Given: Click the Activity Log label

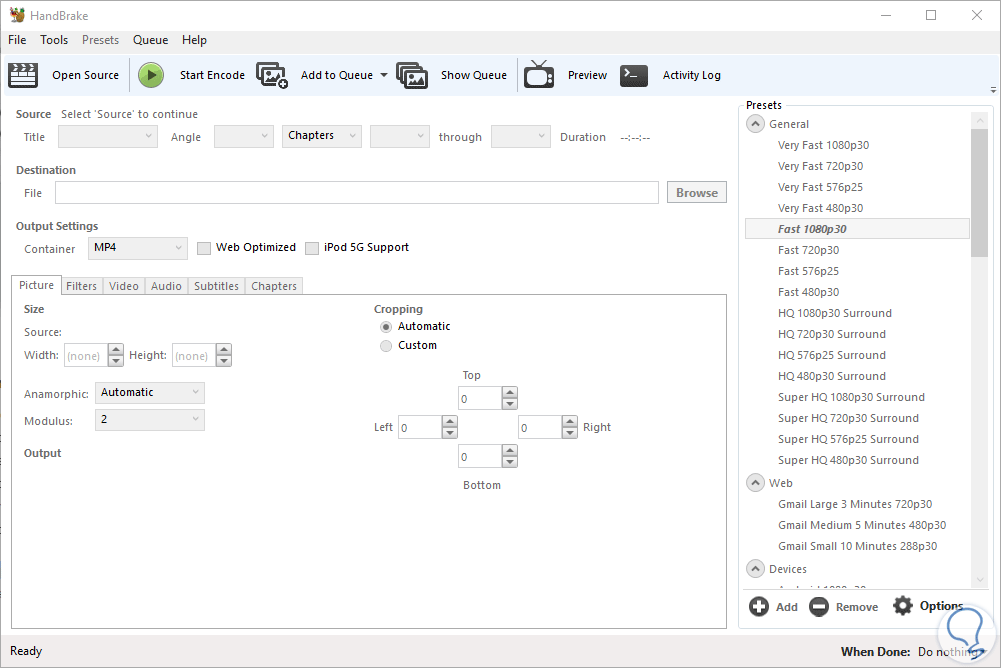Looking at the screenshot, I should pos(691,75).
